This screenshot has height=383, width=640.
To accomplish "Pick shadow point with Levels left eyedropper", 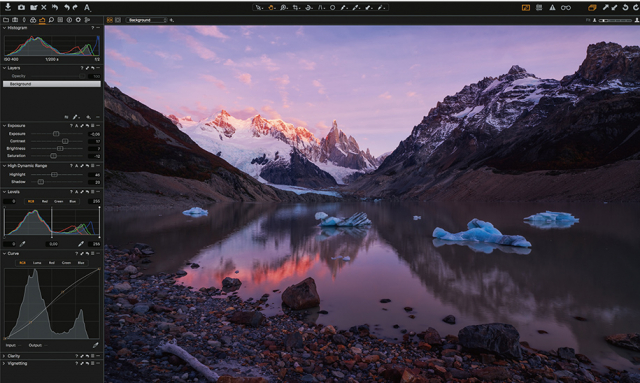I will tap(22, 244).
